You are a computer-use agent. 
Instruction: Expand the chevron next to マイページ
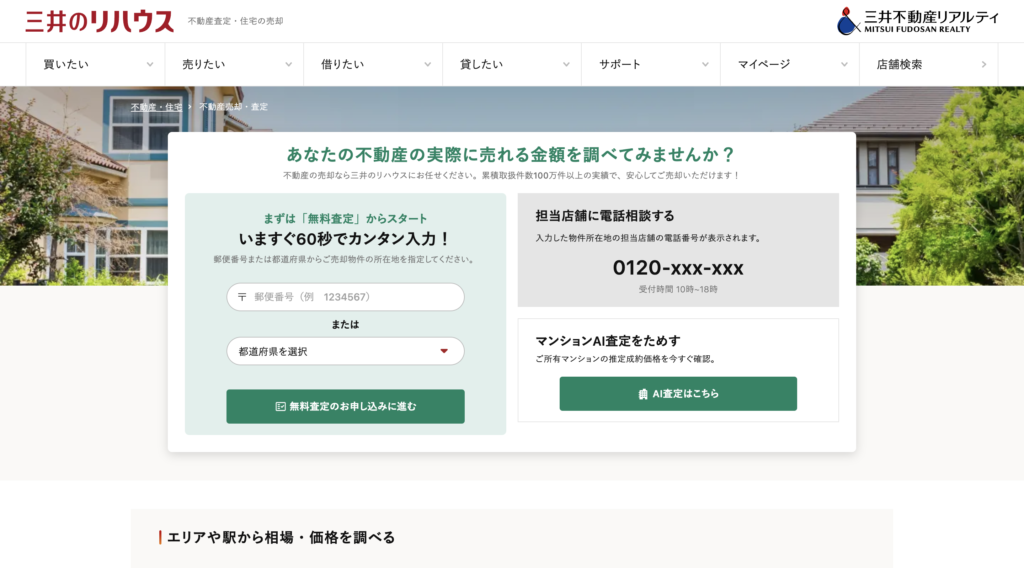pyautogui.click(x=844, y=65)
